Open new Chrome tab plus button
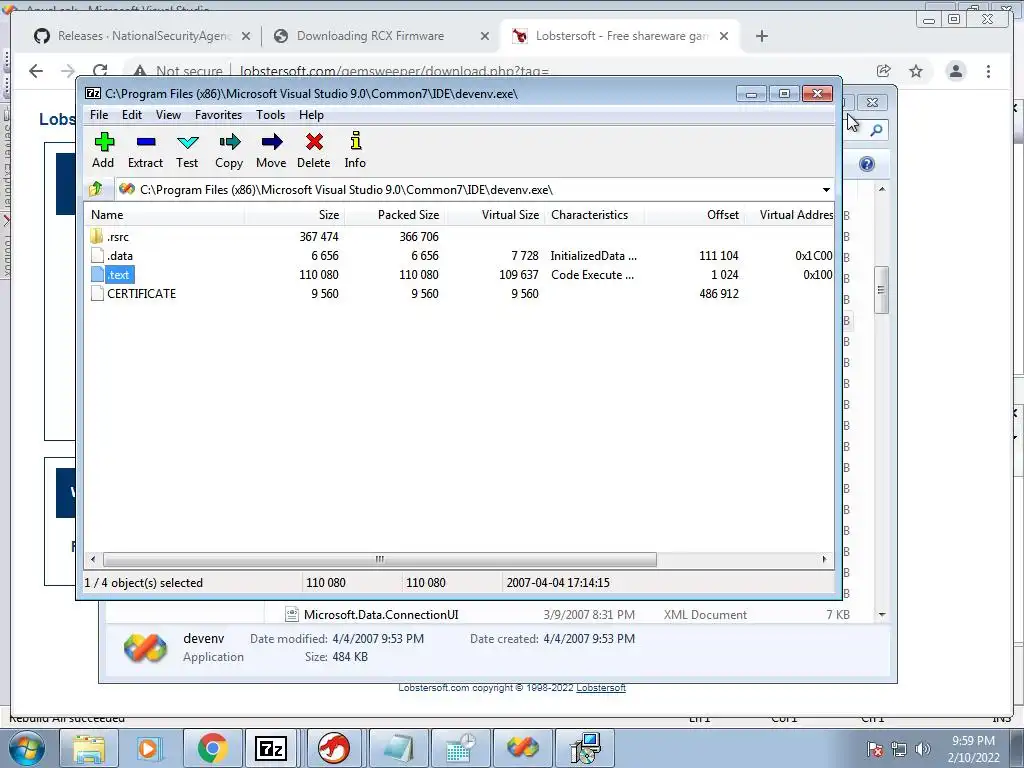The image size is (1024, 768). tap(761, 36)
